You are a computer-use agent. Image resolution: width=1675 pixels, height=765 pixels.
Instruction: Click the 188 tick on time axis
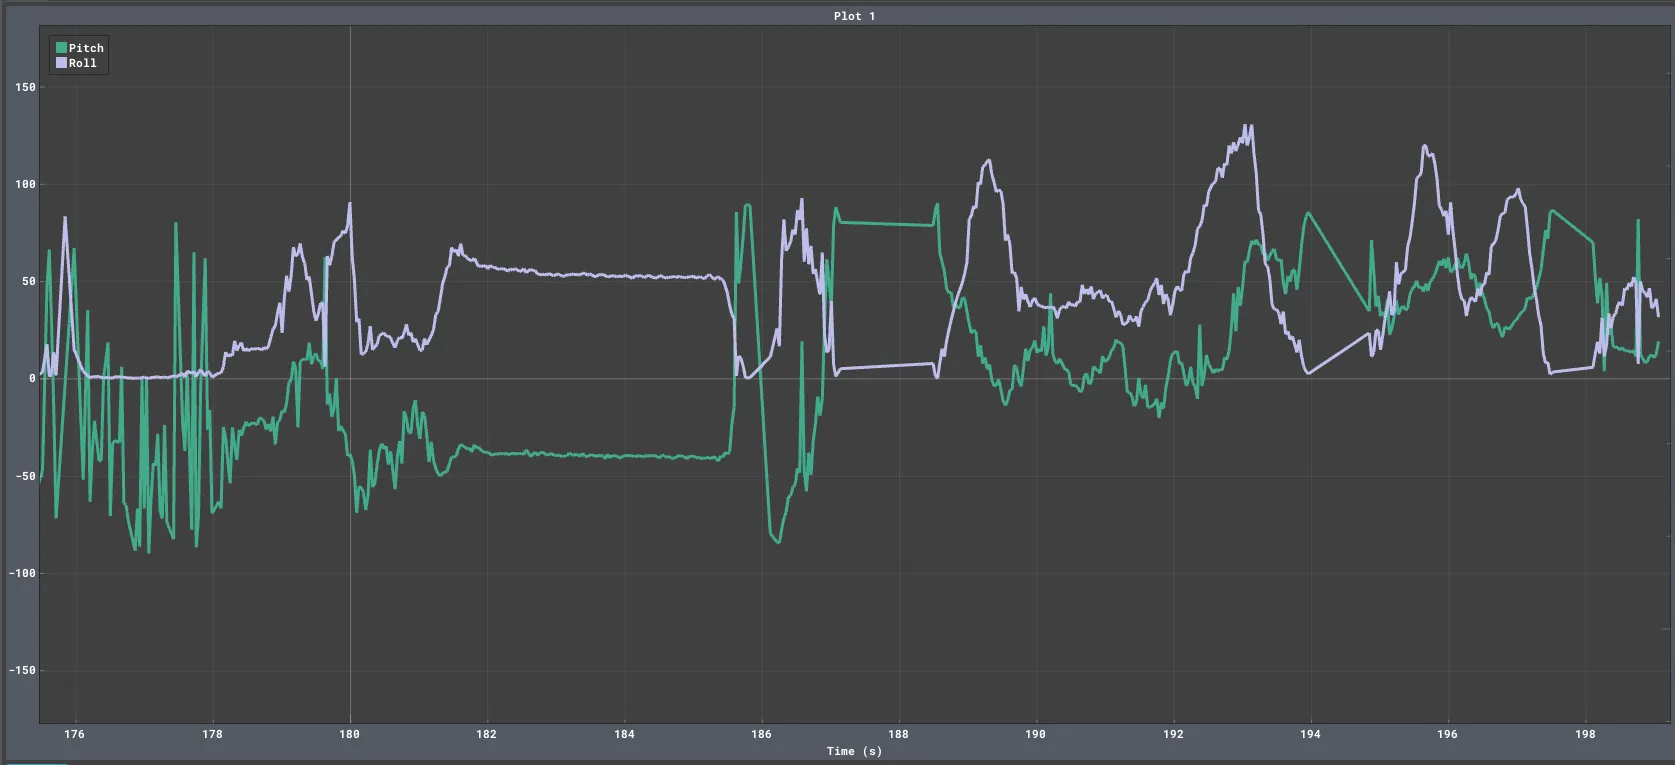click(898, 734)
